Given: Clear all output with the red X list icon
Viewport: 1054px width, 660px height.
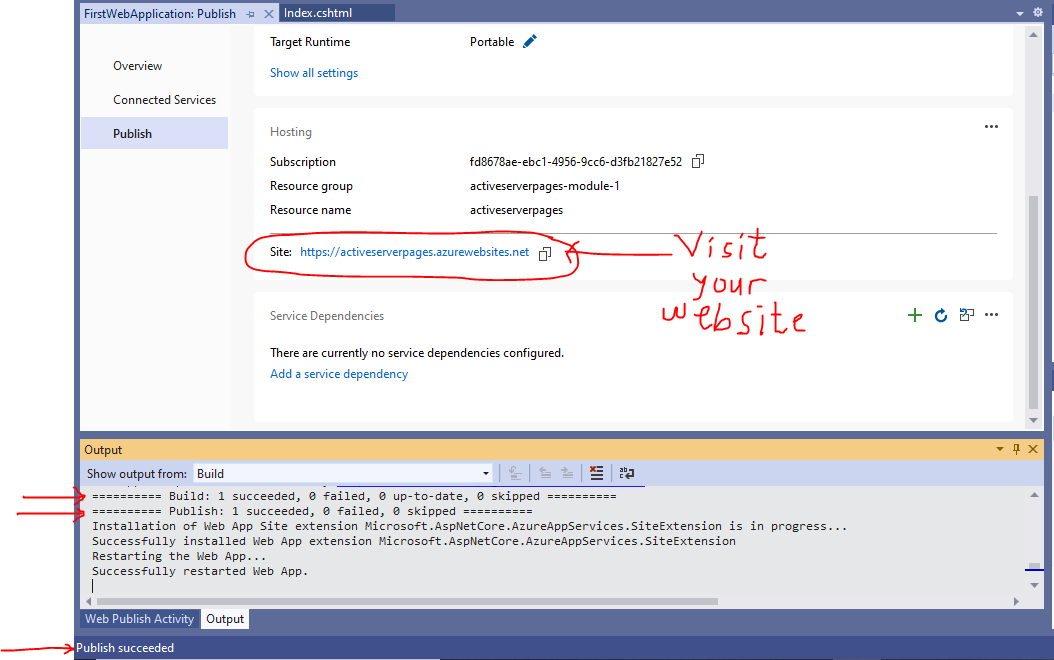Looking at the screenshot, I should point(596,473).
